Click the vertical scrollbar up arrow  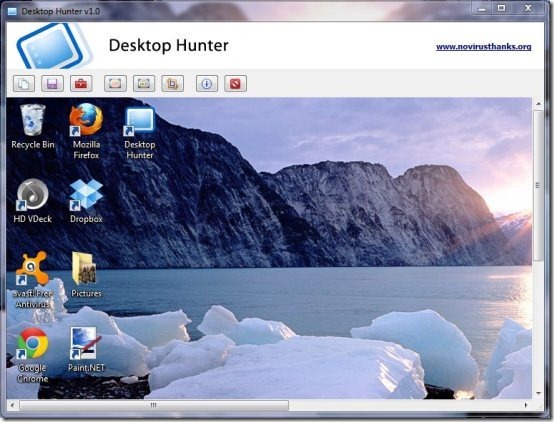(x=538, y=104)
